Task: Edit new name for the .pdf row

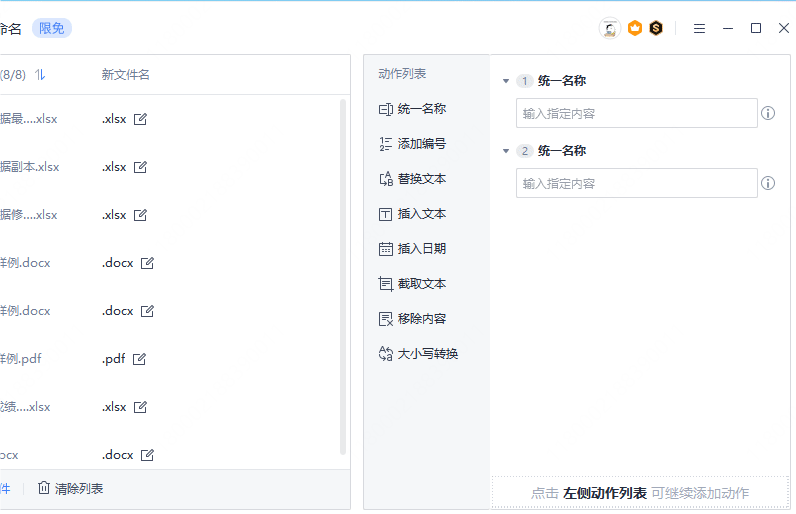Action: pyautogui.click(x=139, y=359)
